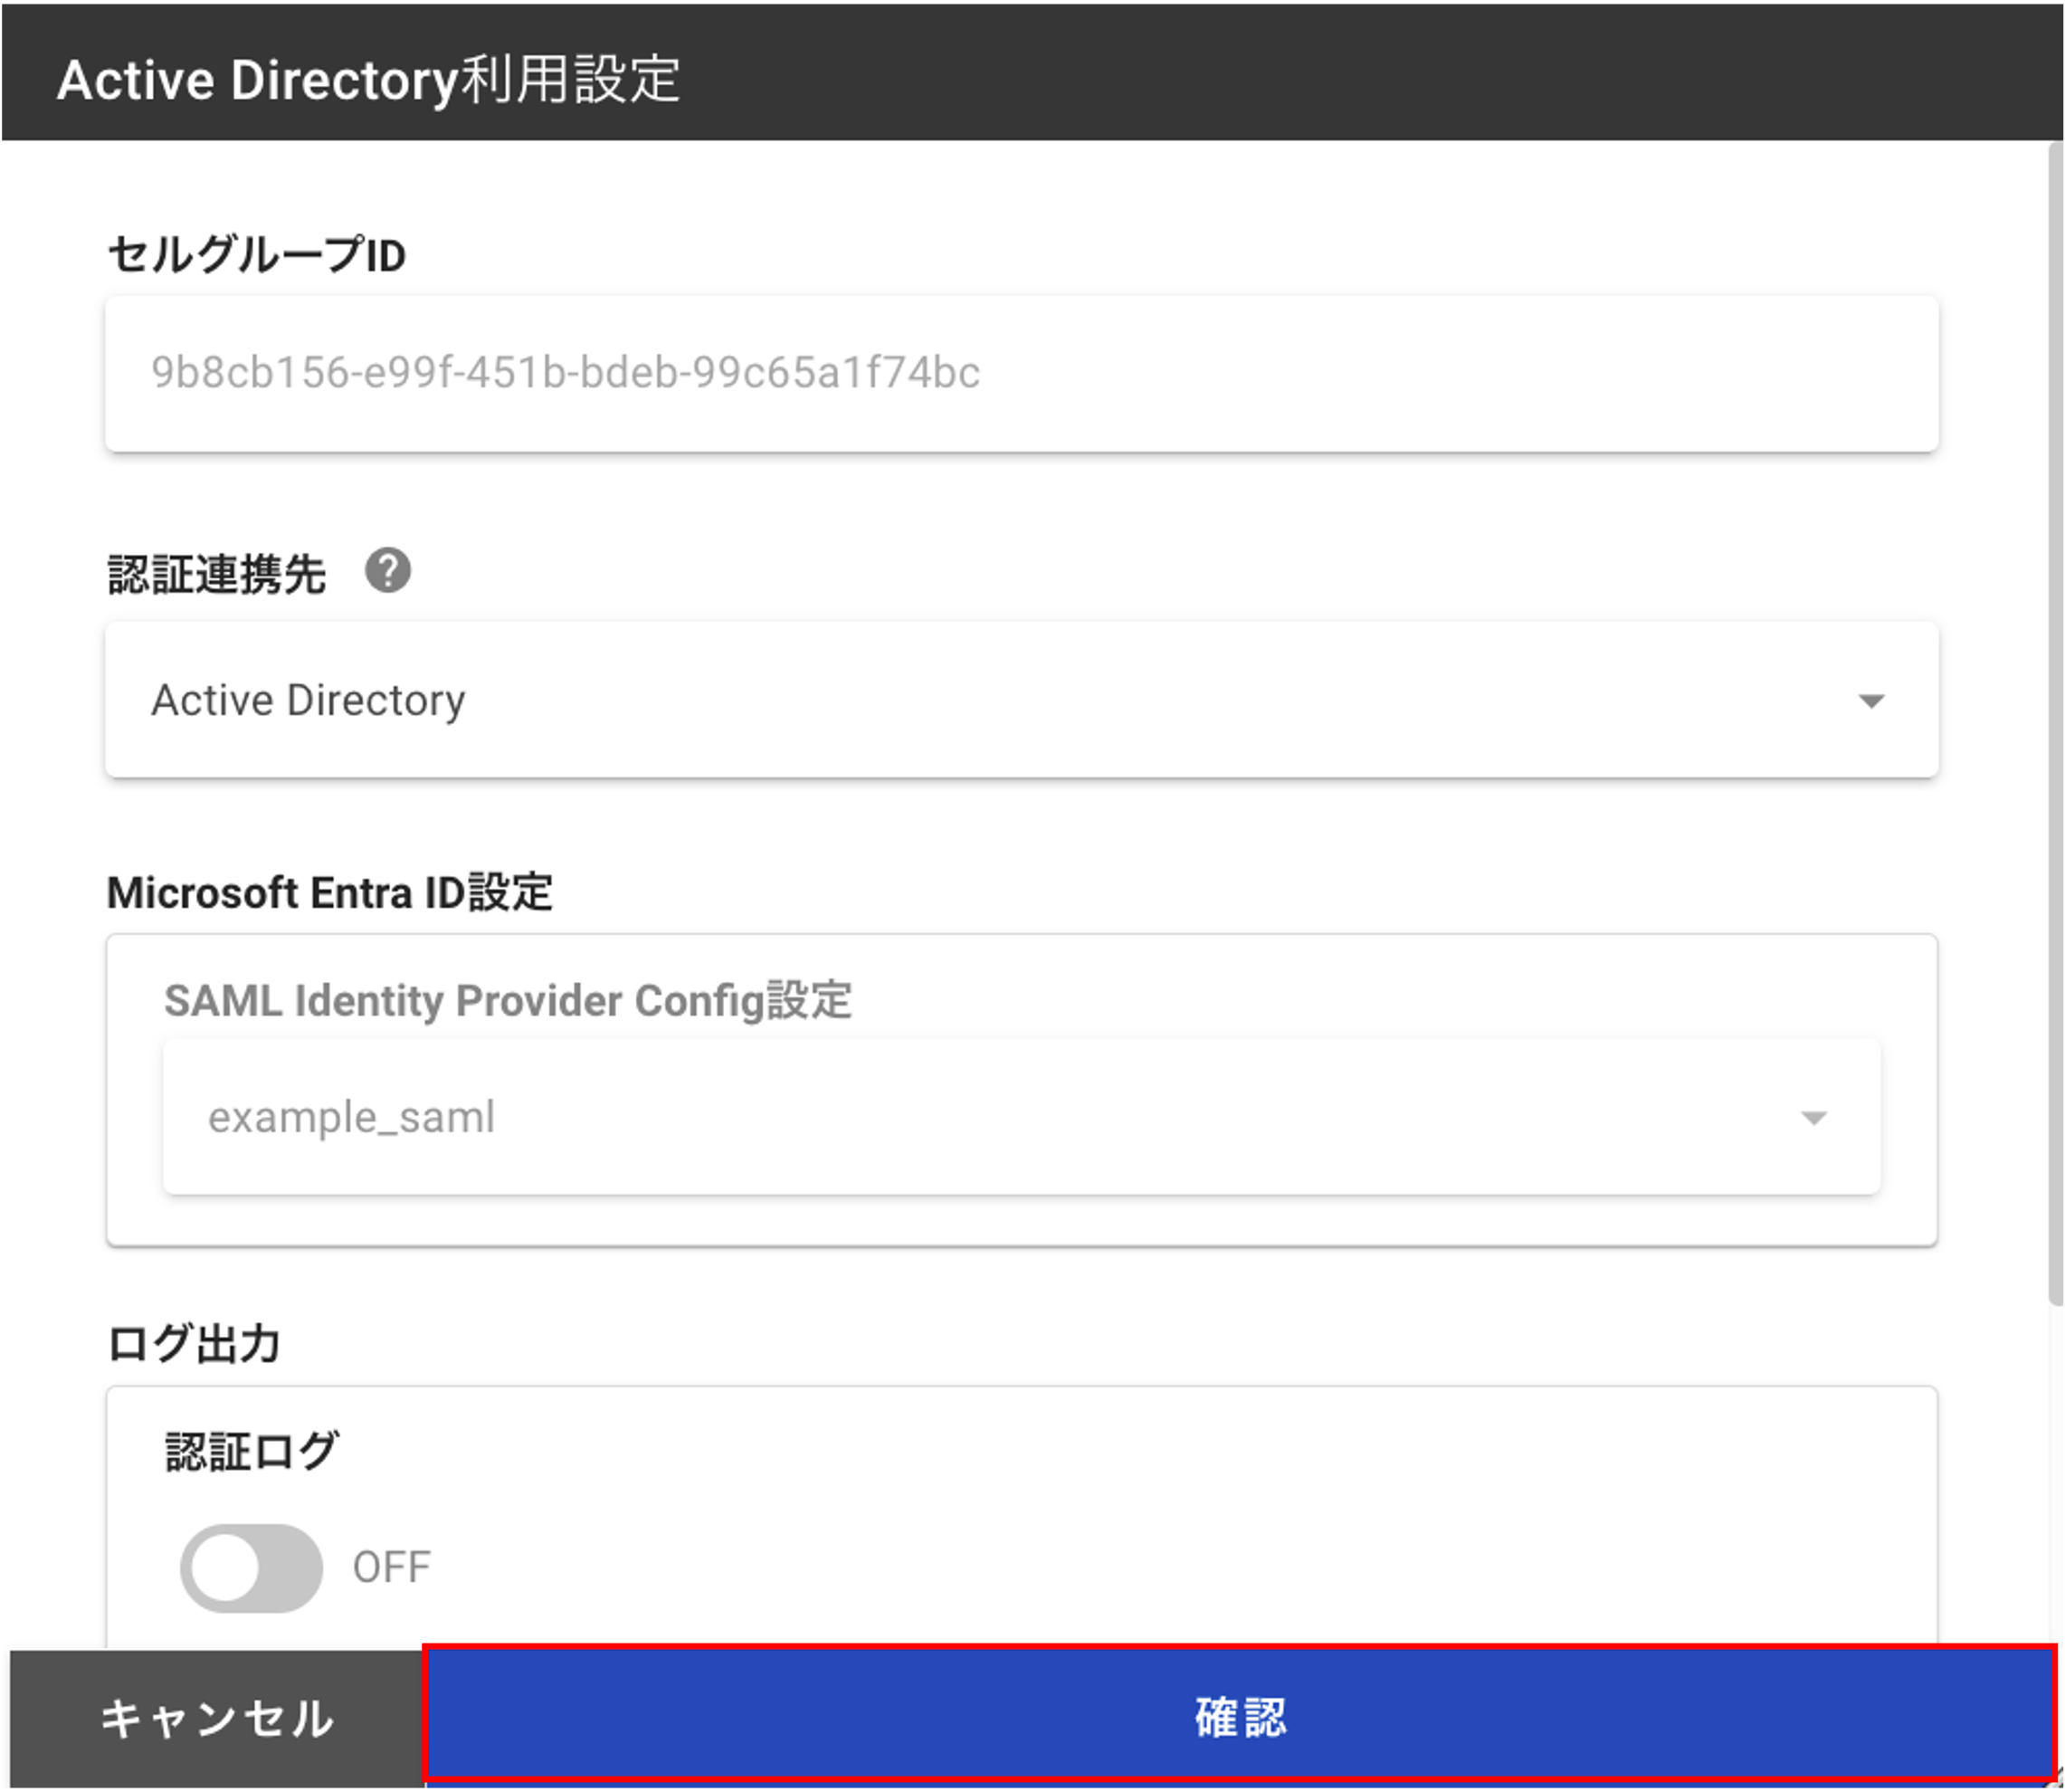Click the OFF label beside the toggle
The height and width of the screenshot is (1792, 2065).
pyautogui.click(x=392, y=1567)
